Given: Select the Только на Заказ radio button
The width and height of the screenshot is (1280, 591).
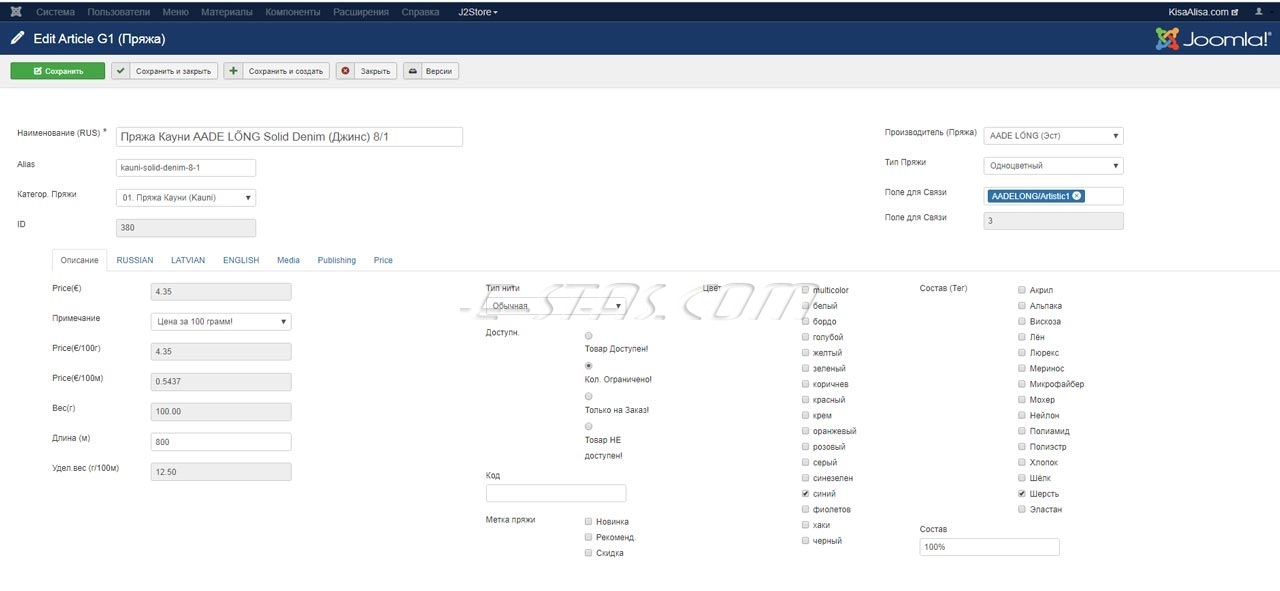Looking at the screenshot, I should [589, 397].
